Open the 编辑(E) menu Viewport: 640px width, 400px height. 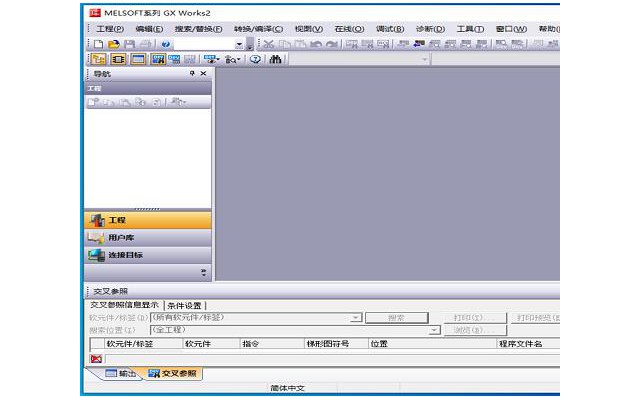[149, 29]
